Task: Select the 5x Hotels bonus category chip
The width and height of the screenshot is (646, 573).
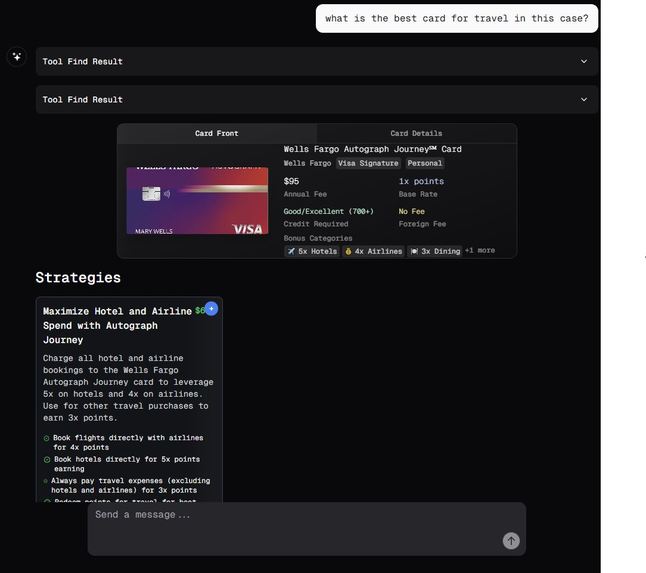Action: click(x=312, y=251)
